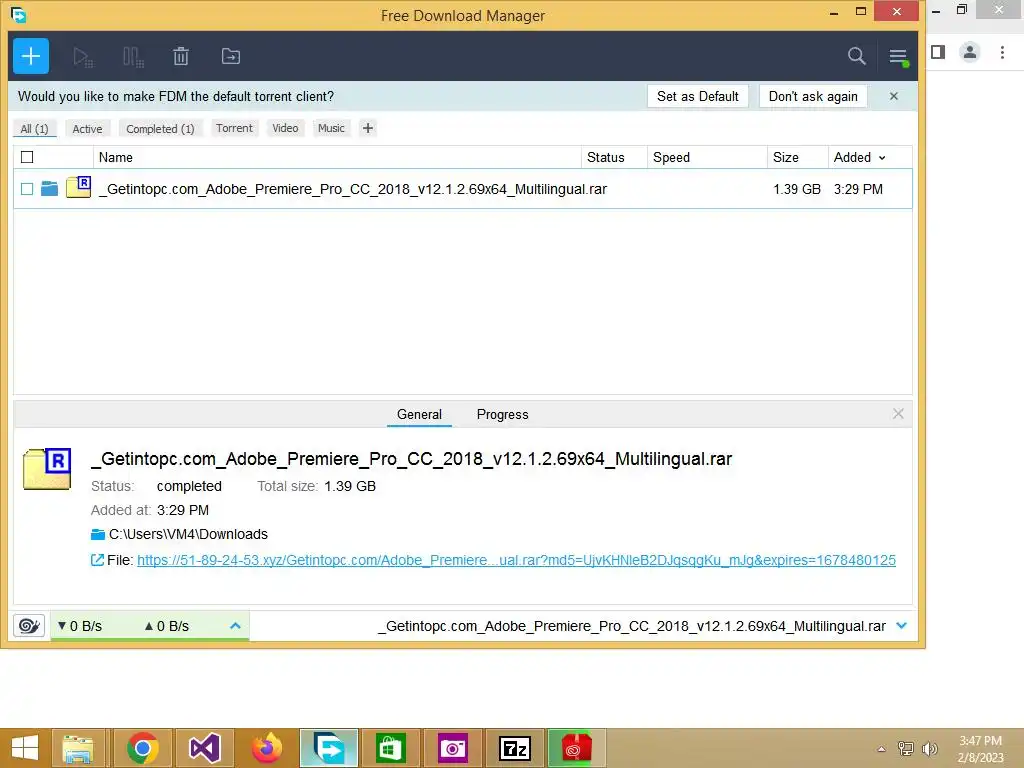The height and width of the screenshot is (768, 1024).
Task: Filter by Active downloads
Action: (x=88, y=129)
